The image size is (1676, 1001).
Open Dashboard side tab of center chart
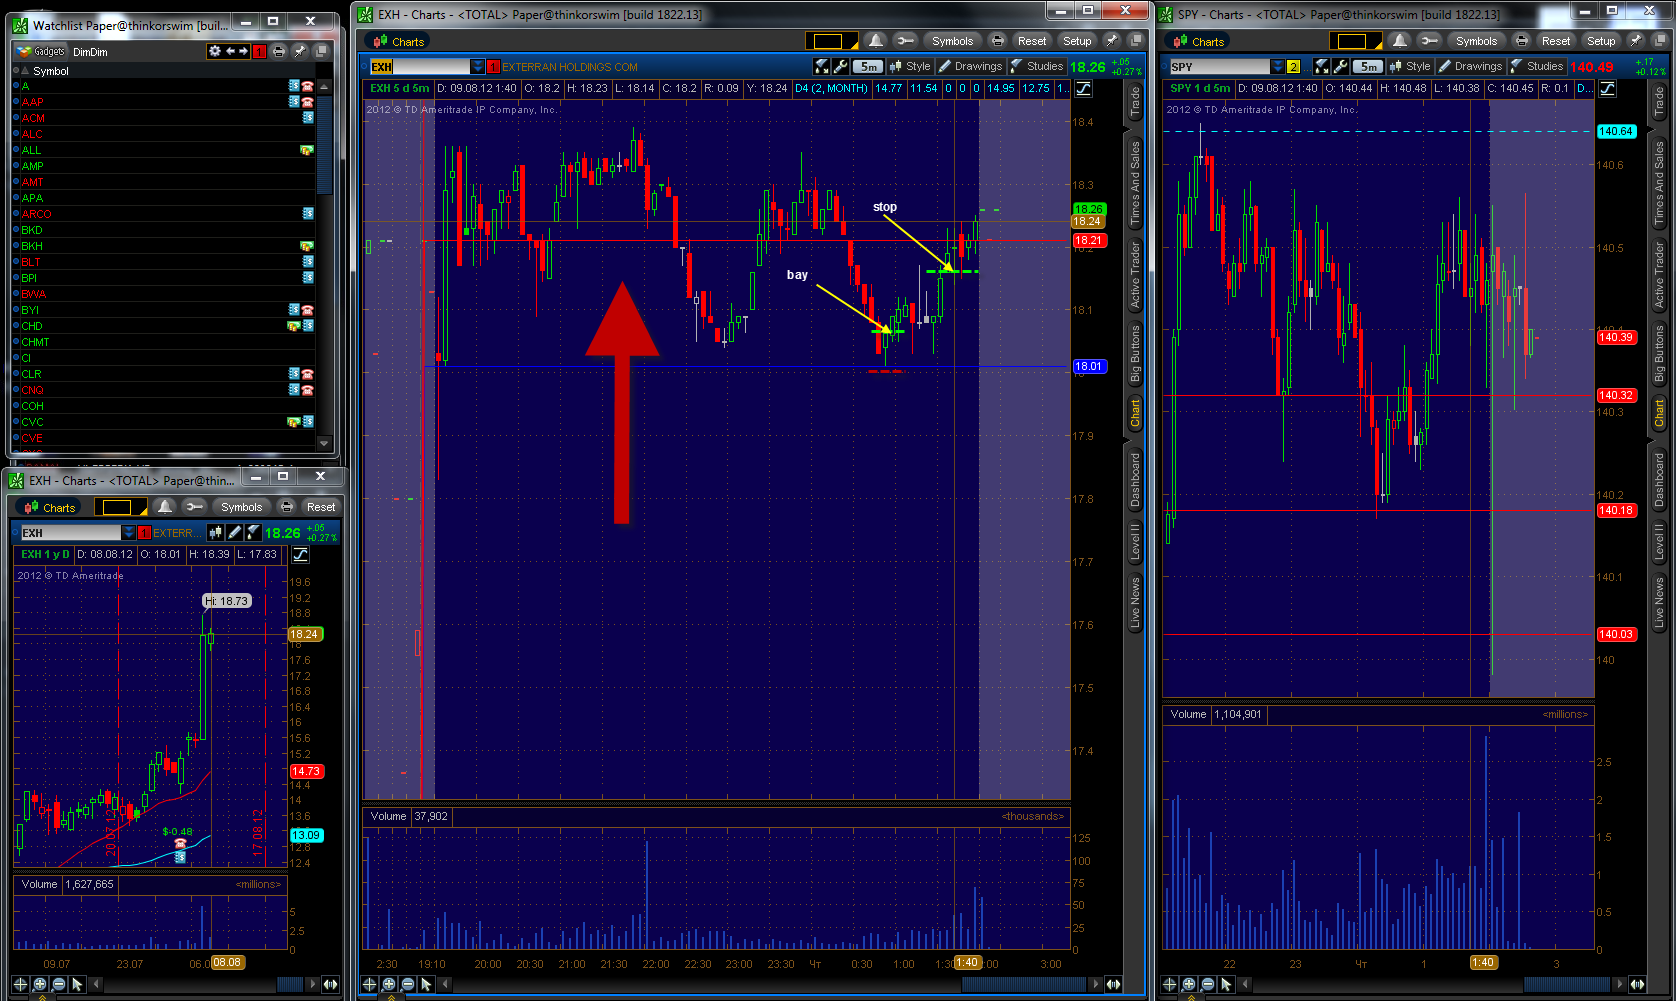tap(1135, 480)
